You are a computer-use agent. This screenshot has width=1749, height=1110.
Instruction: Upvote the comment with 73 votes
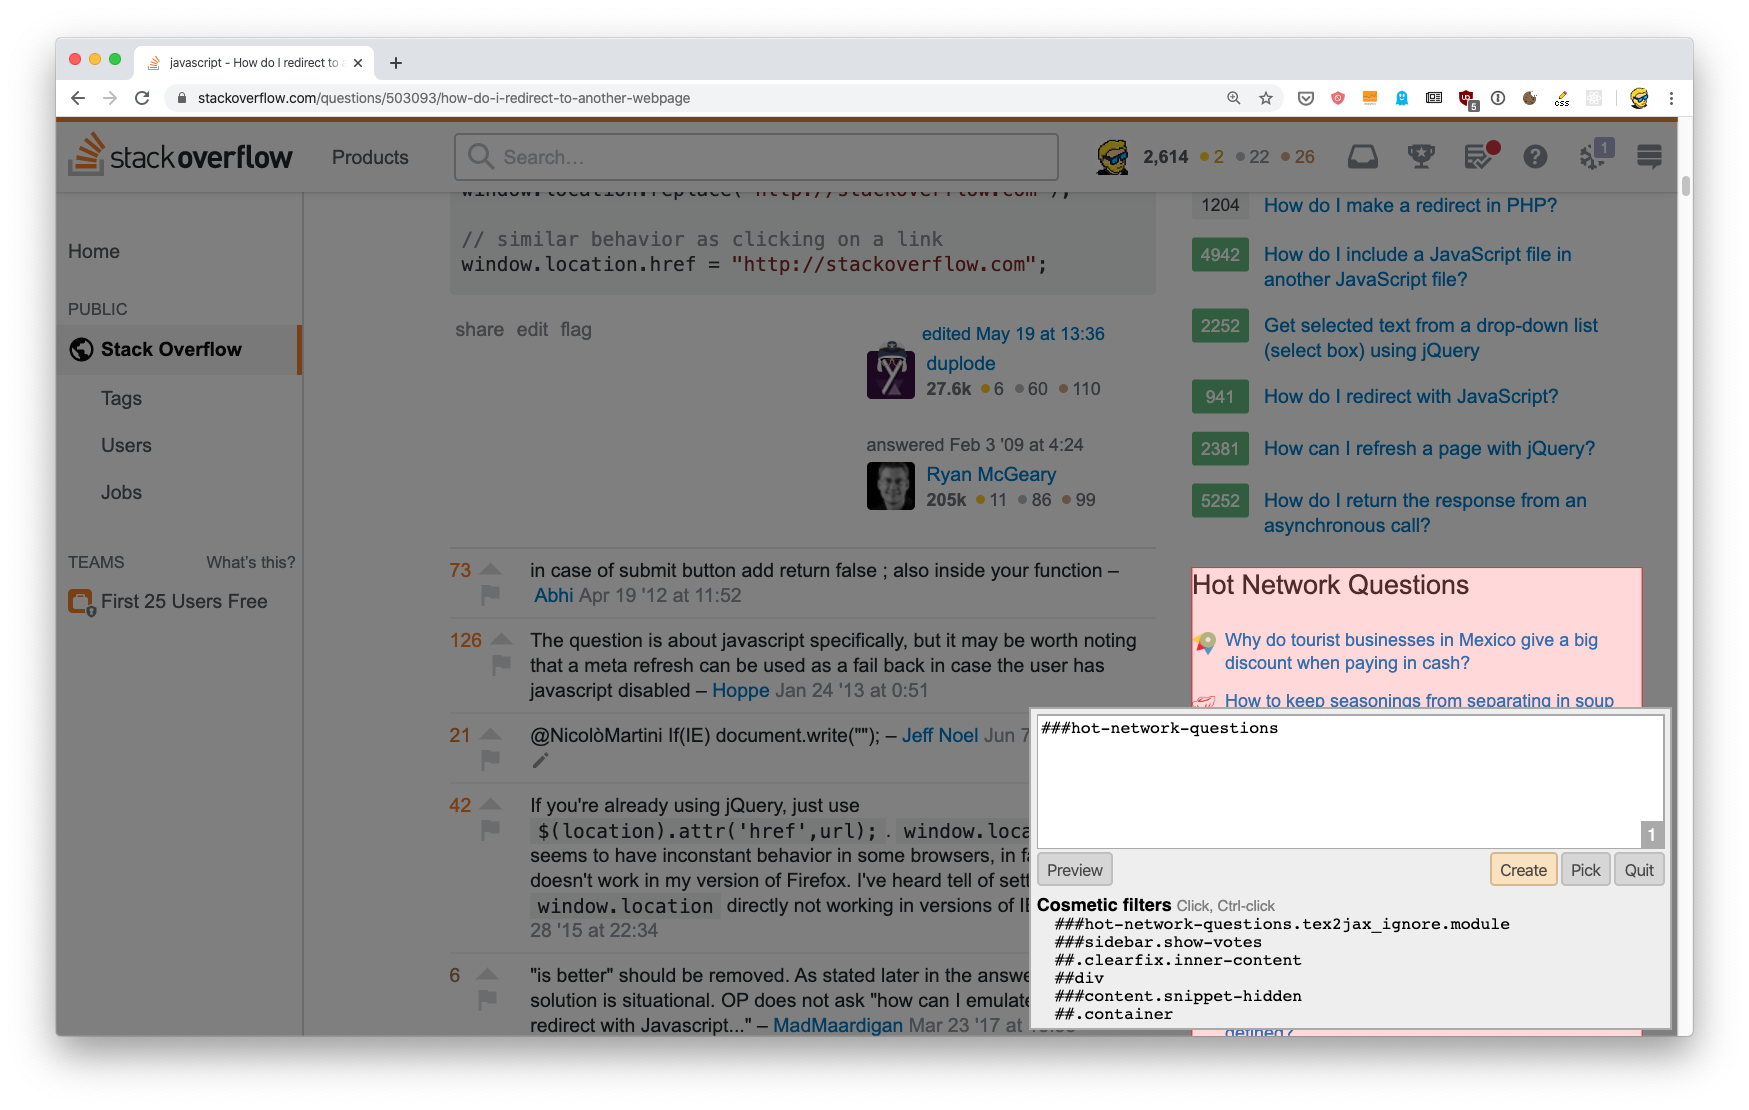[x=490, y=569]
